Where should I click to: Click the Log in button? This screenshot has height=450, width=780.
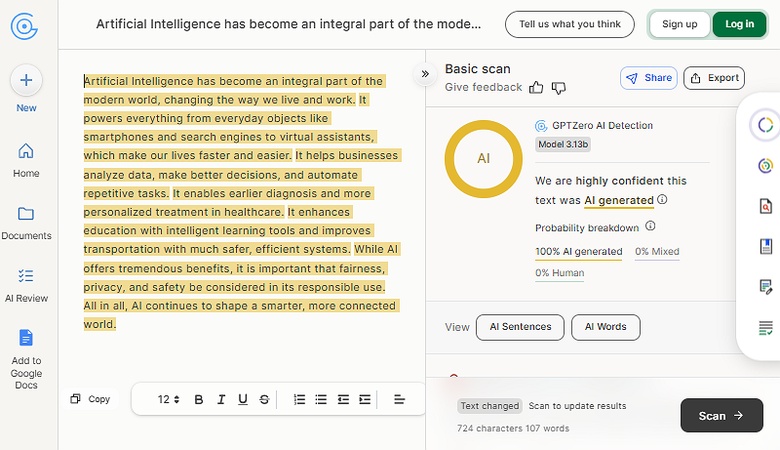739,24
